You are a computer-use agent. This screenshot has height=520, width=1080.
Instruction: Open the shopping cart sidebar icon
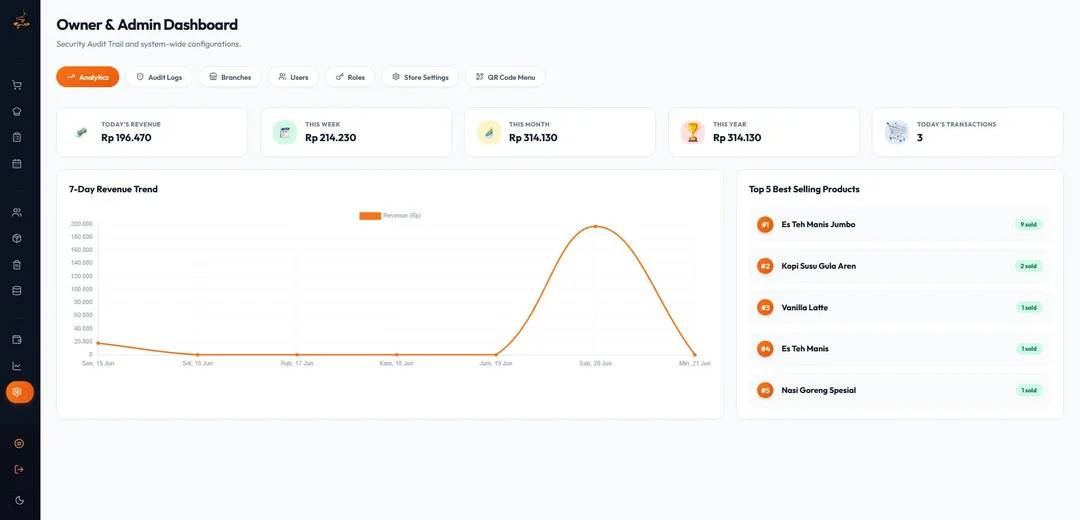click(17, 85)
